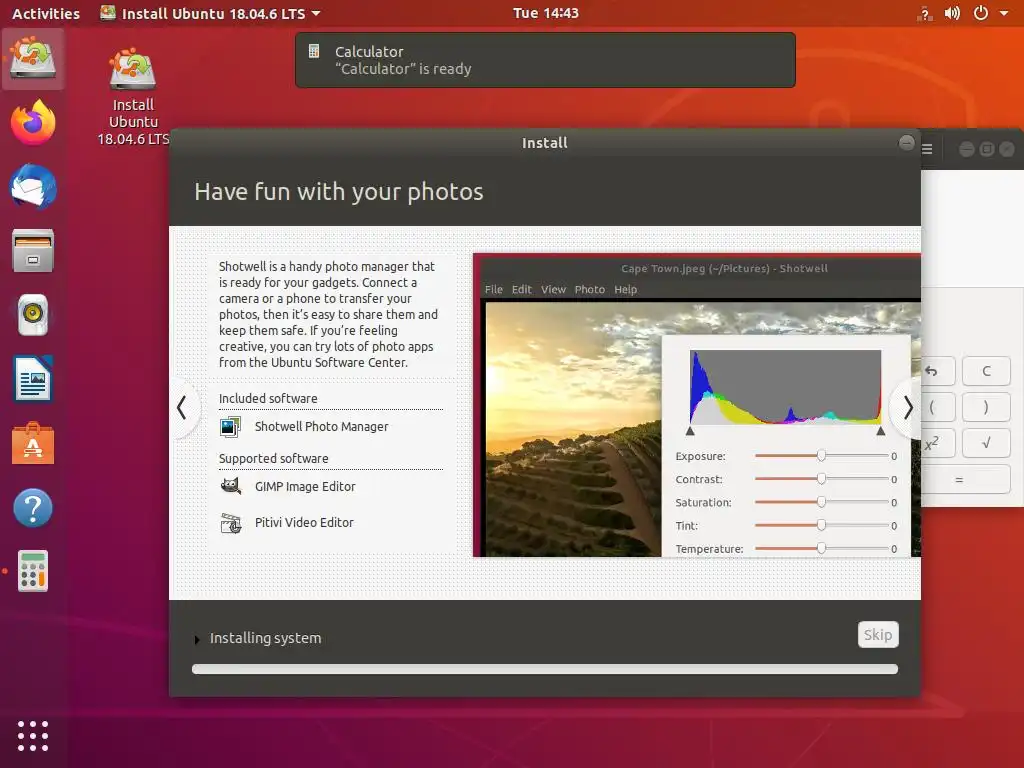Click the close parenthesis Calculator key
The height and width of the screenshot is (768, 1024).
coord(986,408)
